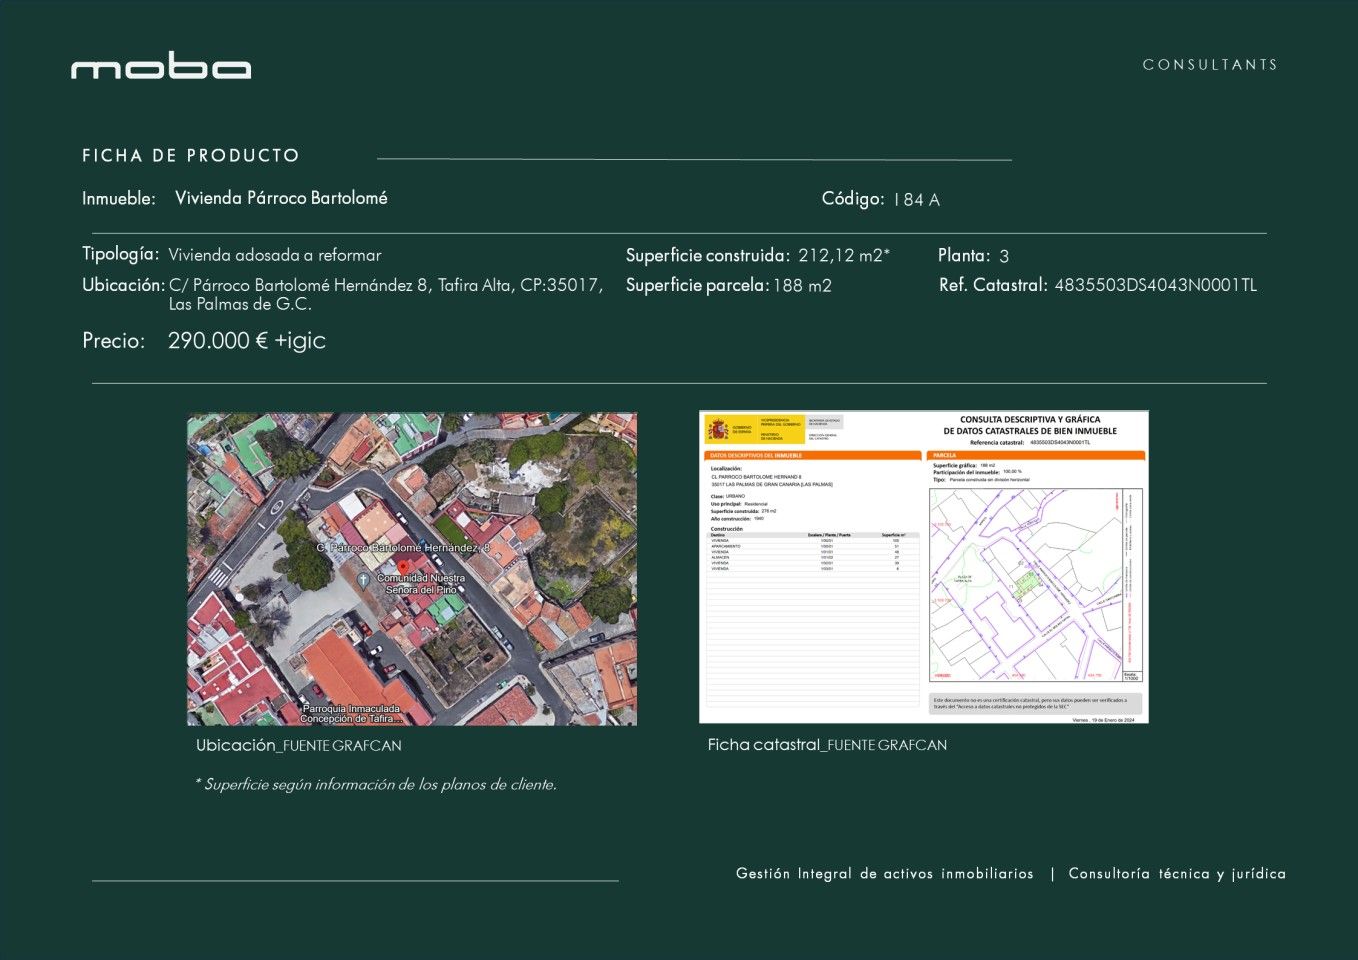Select the FICHA DE PRODUCTO heading
This screenshot has width=1358, height=960.
coord(191,156)
